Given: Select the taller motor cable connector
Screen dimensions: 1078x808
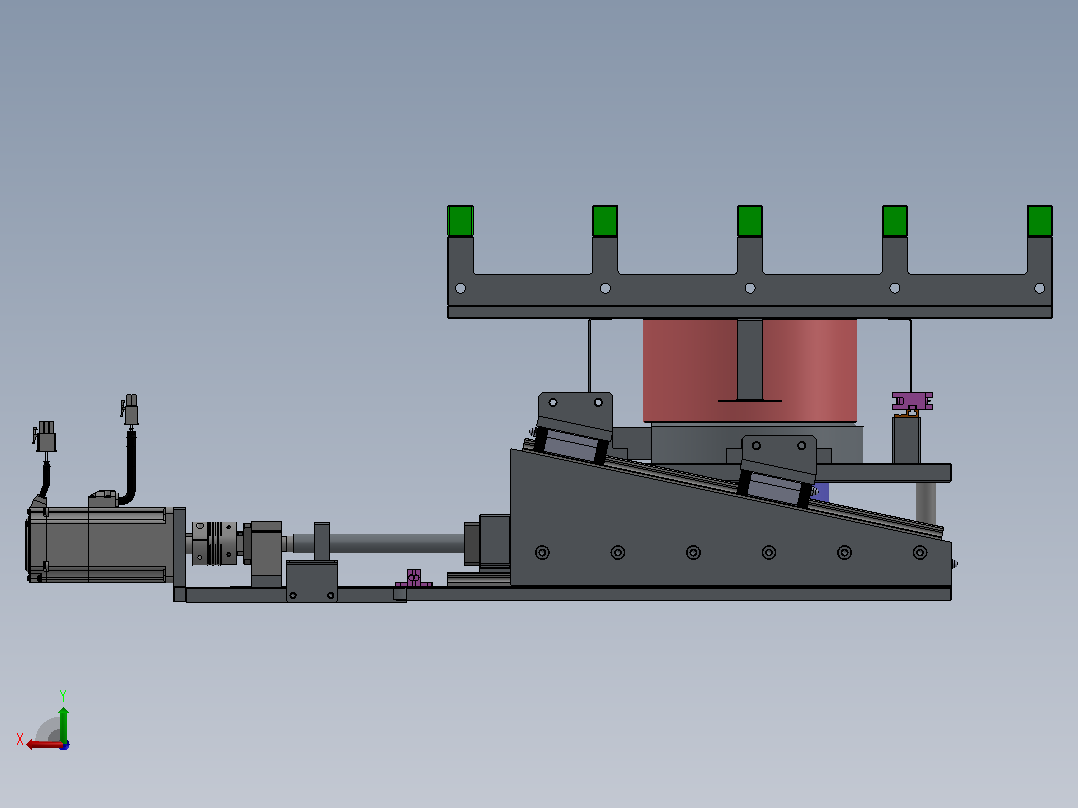Looking at the screenshot, I should pyautogui.click(x=130, y=410).
